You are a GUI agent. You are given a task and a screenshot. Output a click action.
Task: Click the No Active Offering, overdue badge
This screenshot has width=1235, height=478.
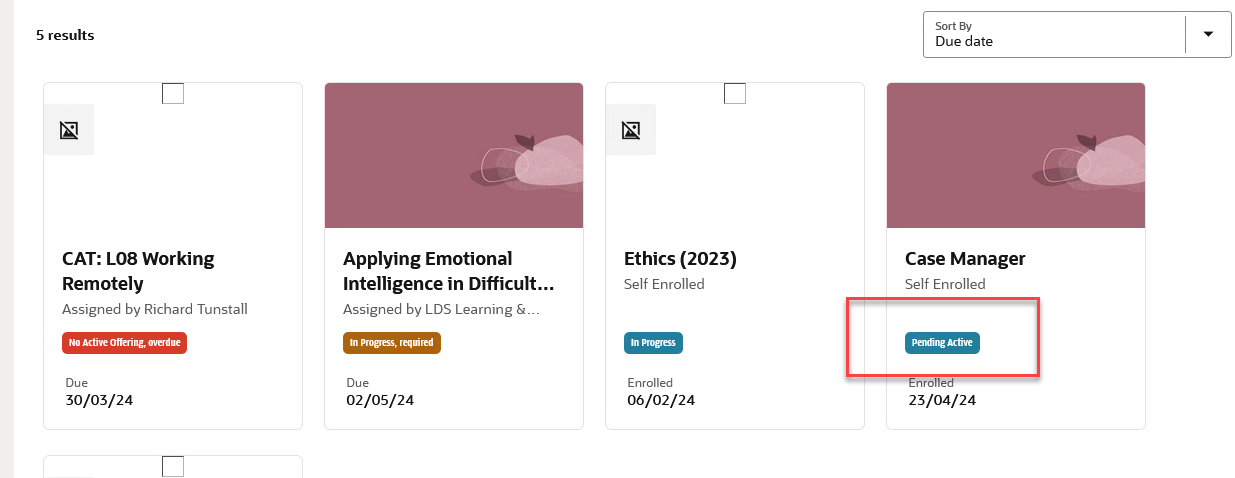124,343
